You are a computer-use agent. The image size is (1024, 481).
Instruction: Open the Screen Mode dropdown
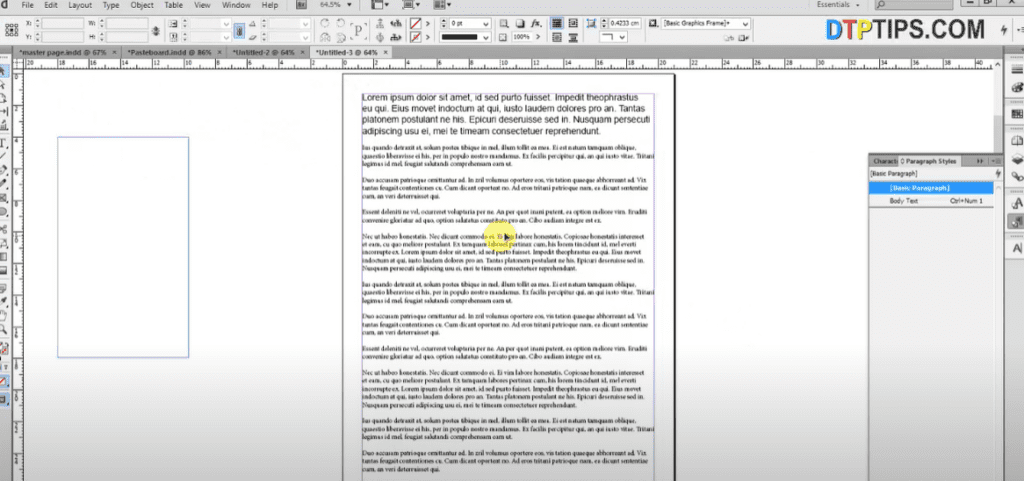413,5
